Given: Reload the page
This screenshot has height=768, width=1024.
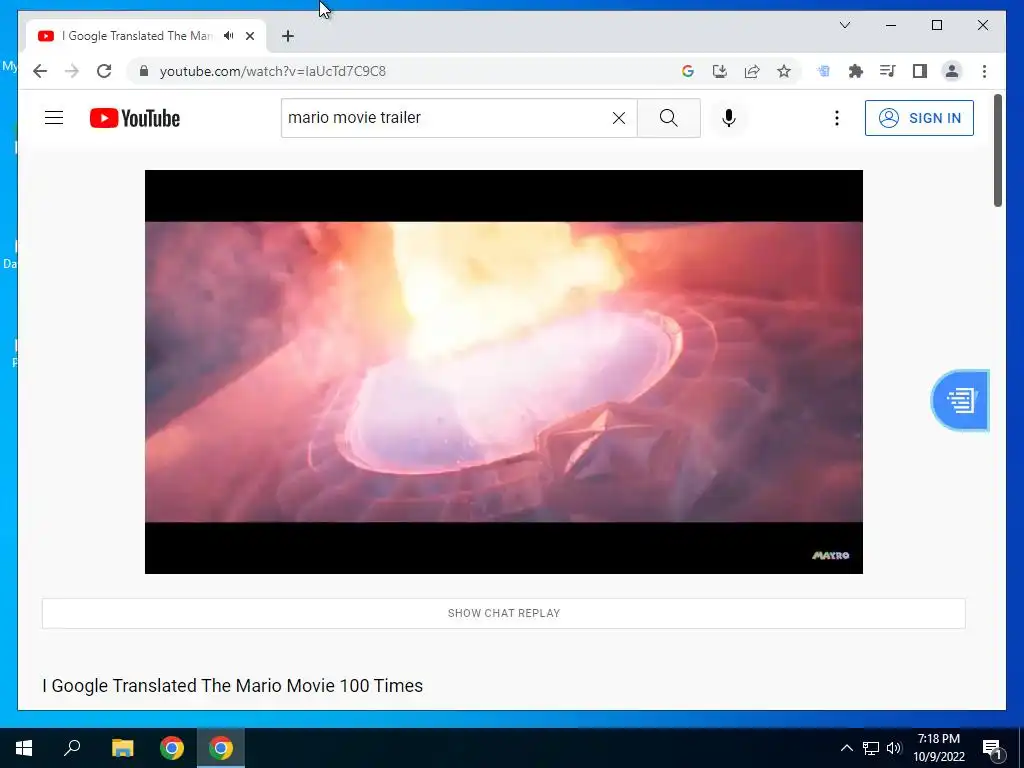Looking at the screenshot, I should coord(104,71).
